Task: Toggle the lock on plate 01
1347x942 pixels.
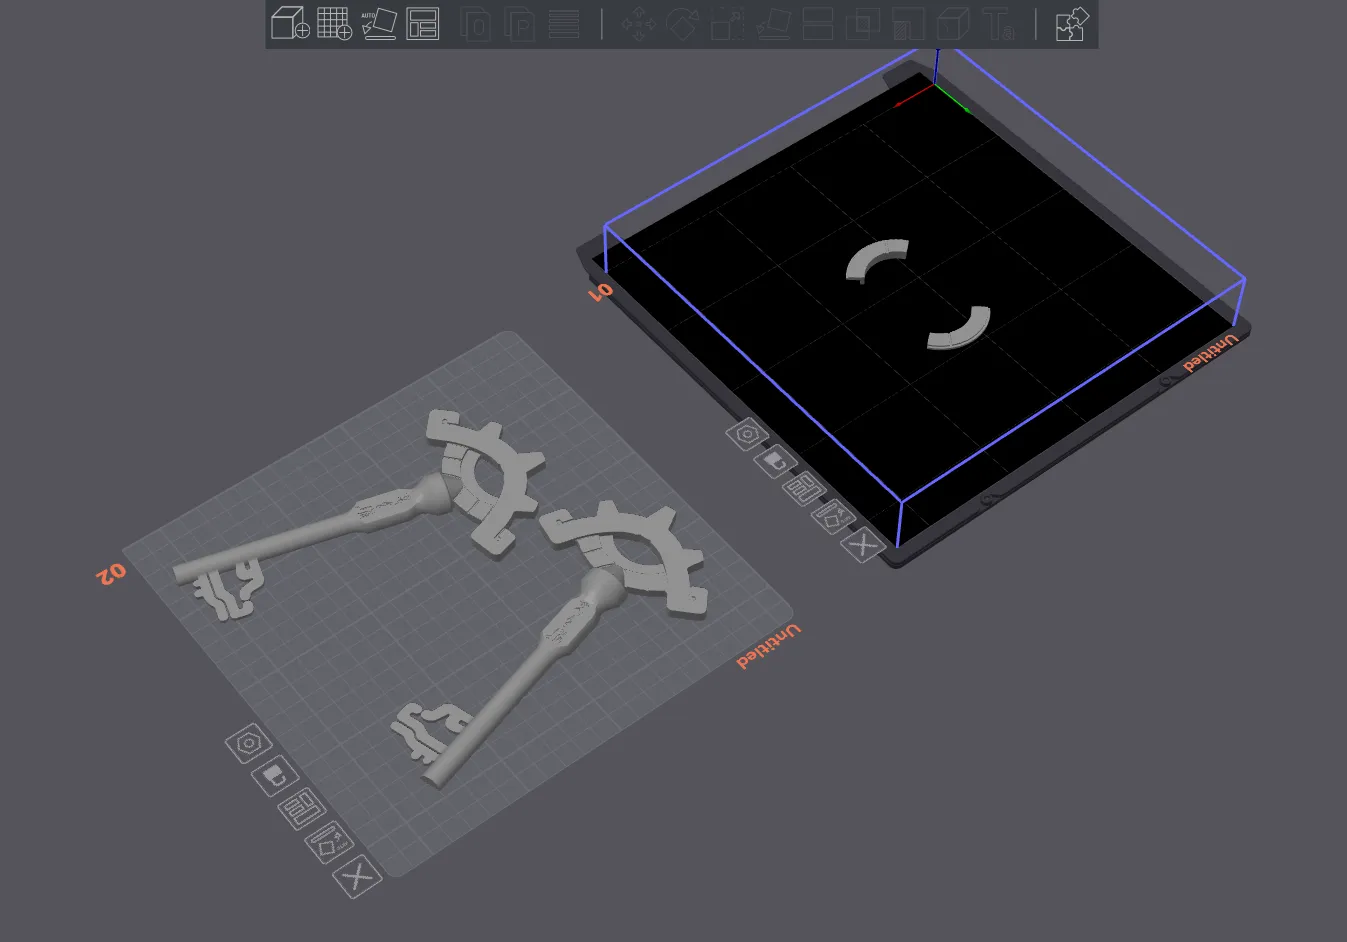Action: pos(775,461)
